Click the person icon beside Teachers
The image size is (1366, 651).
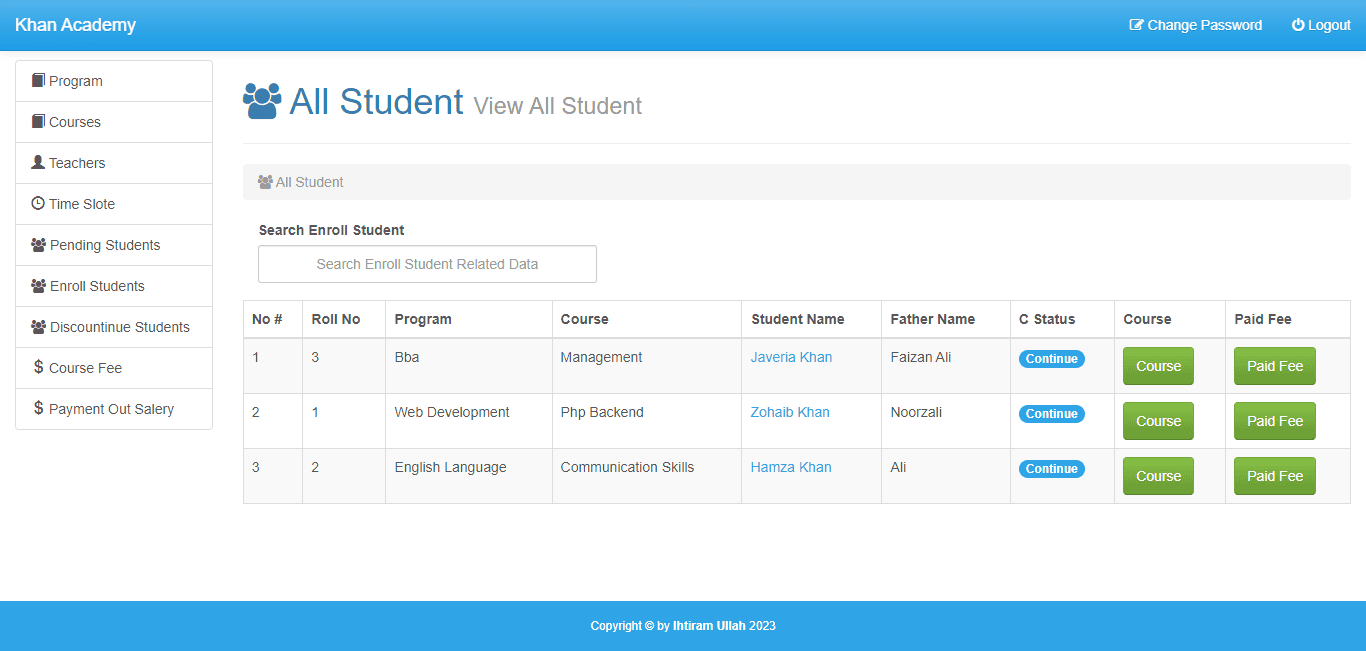pos(38,162)
